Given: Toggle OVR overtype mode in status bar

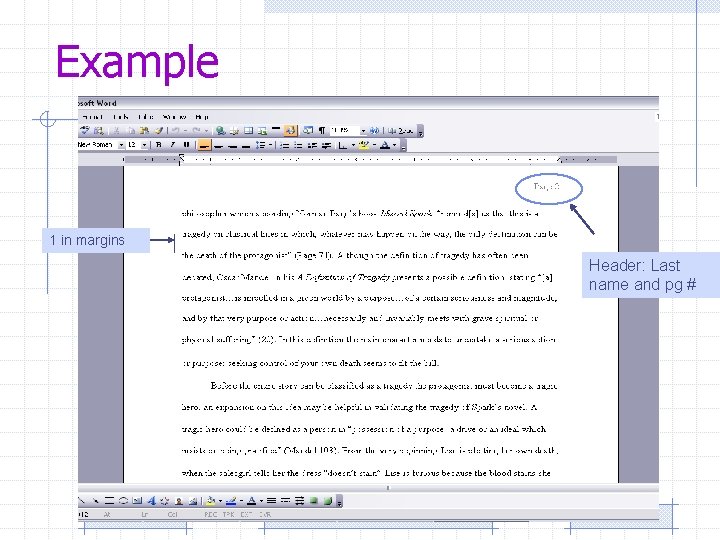Looking at the screenshot, I should 264,514.
